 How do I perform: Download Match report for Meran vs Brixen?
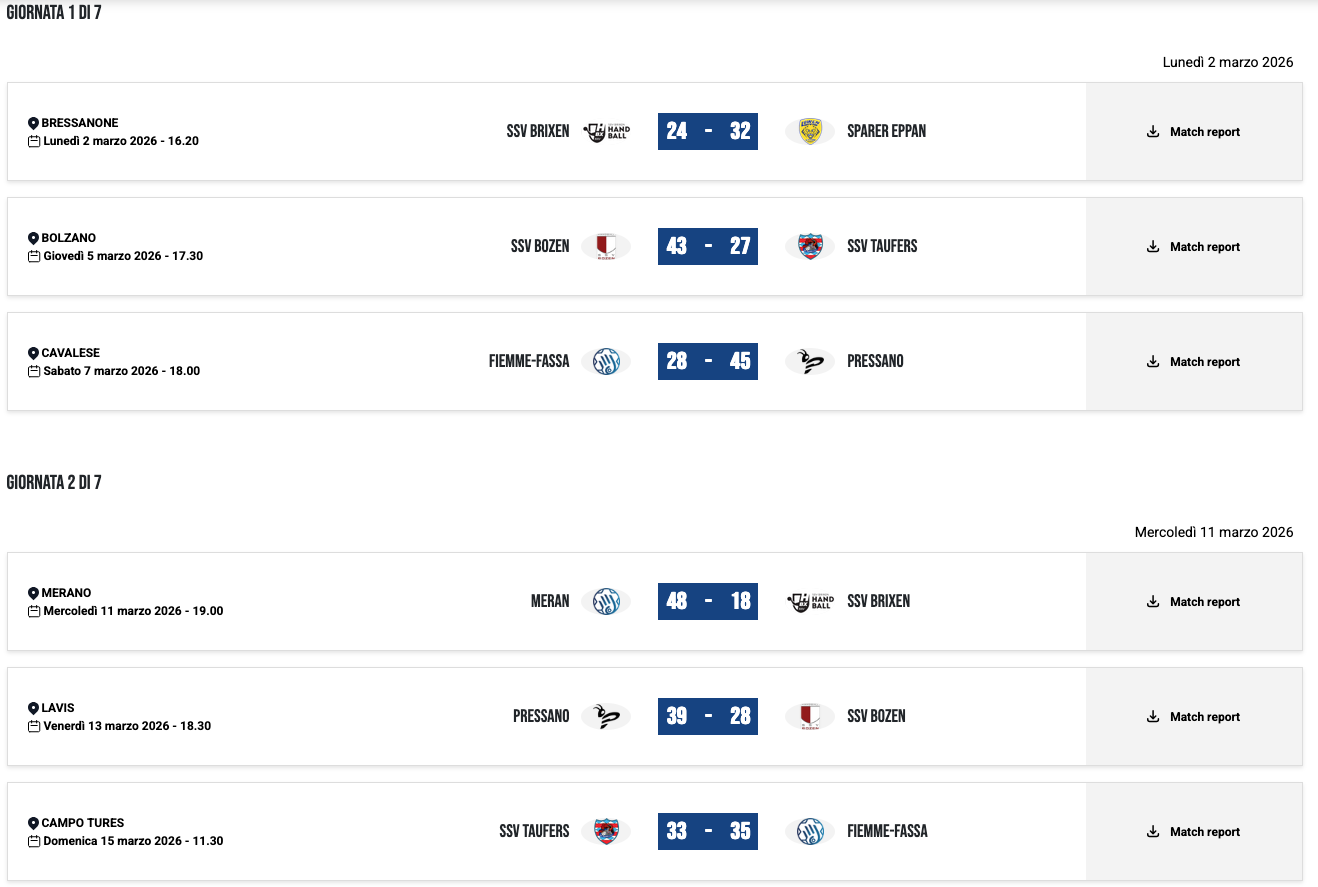coord(1194,602)
